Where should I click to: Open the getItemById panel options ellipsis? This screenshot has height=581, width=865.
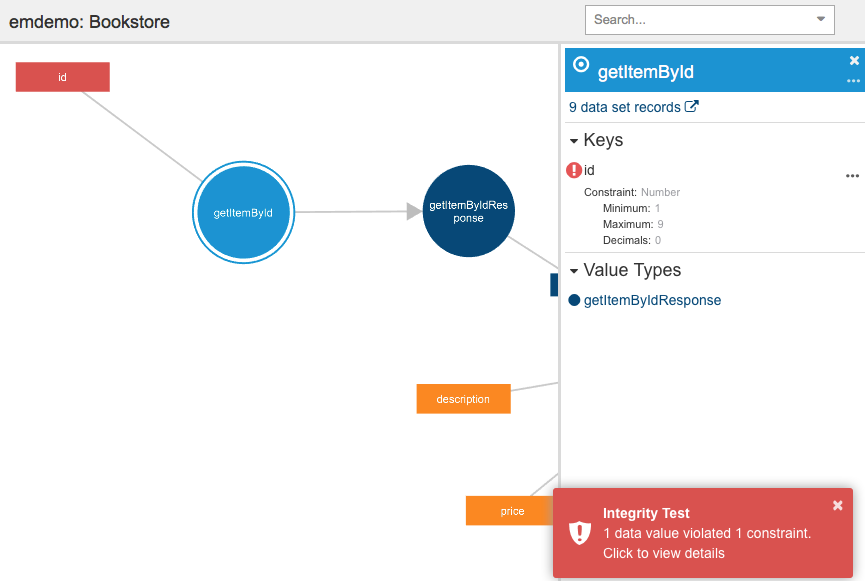[x=853, y=81]
